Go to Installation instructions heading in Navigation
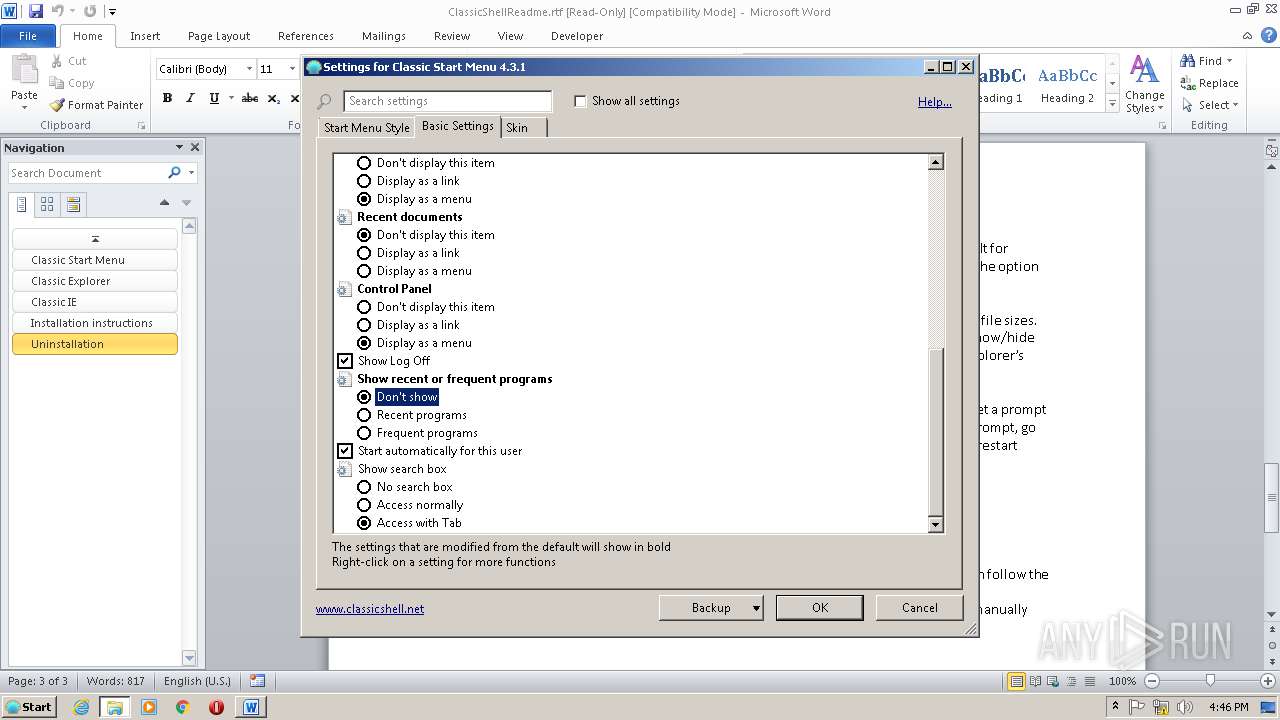Viewport: 1280px width, 720px height. pyautogui.click(x=95, y=323)
